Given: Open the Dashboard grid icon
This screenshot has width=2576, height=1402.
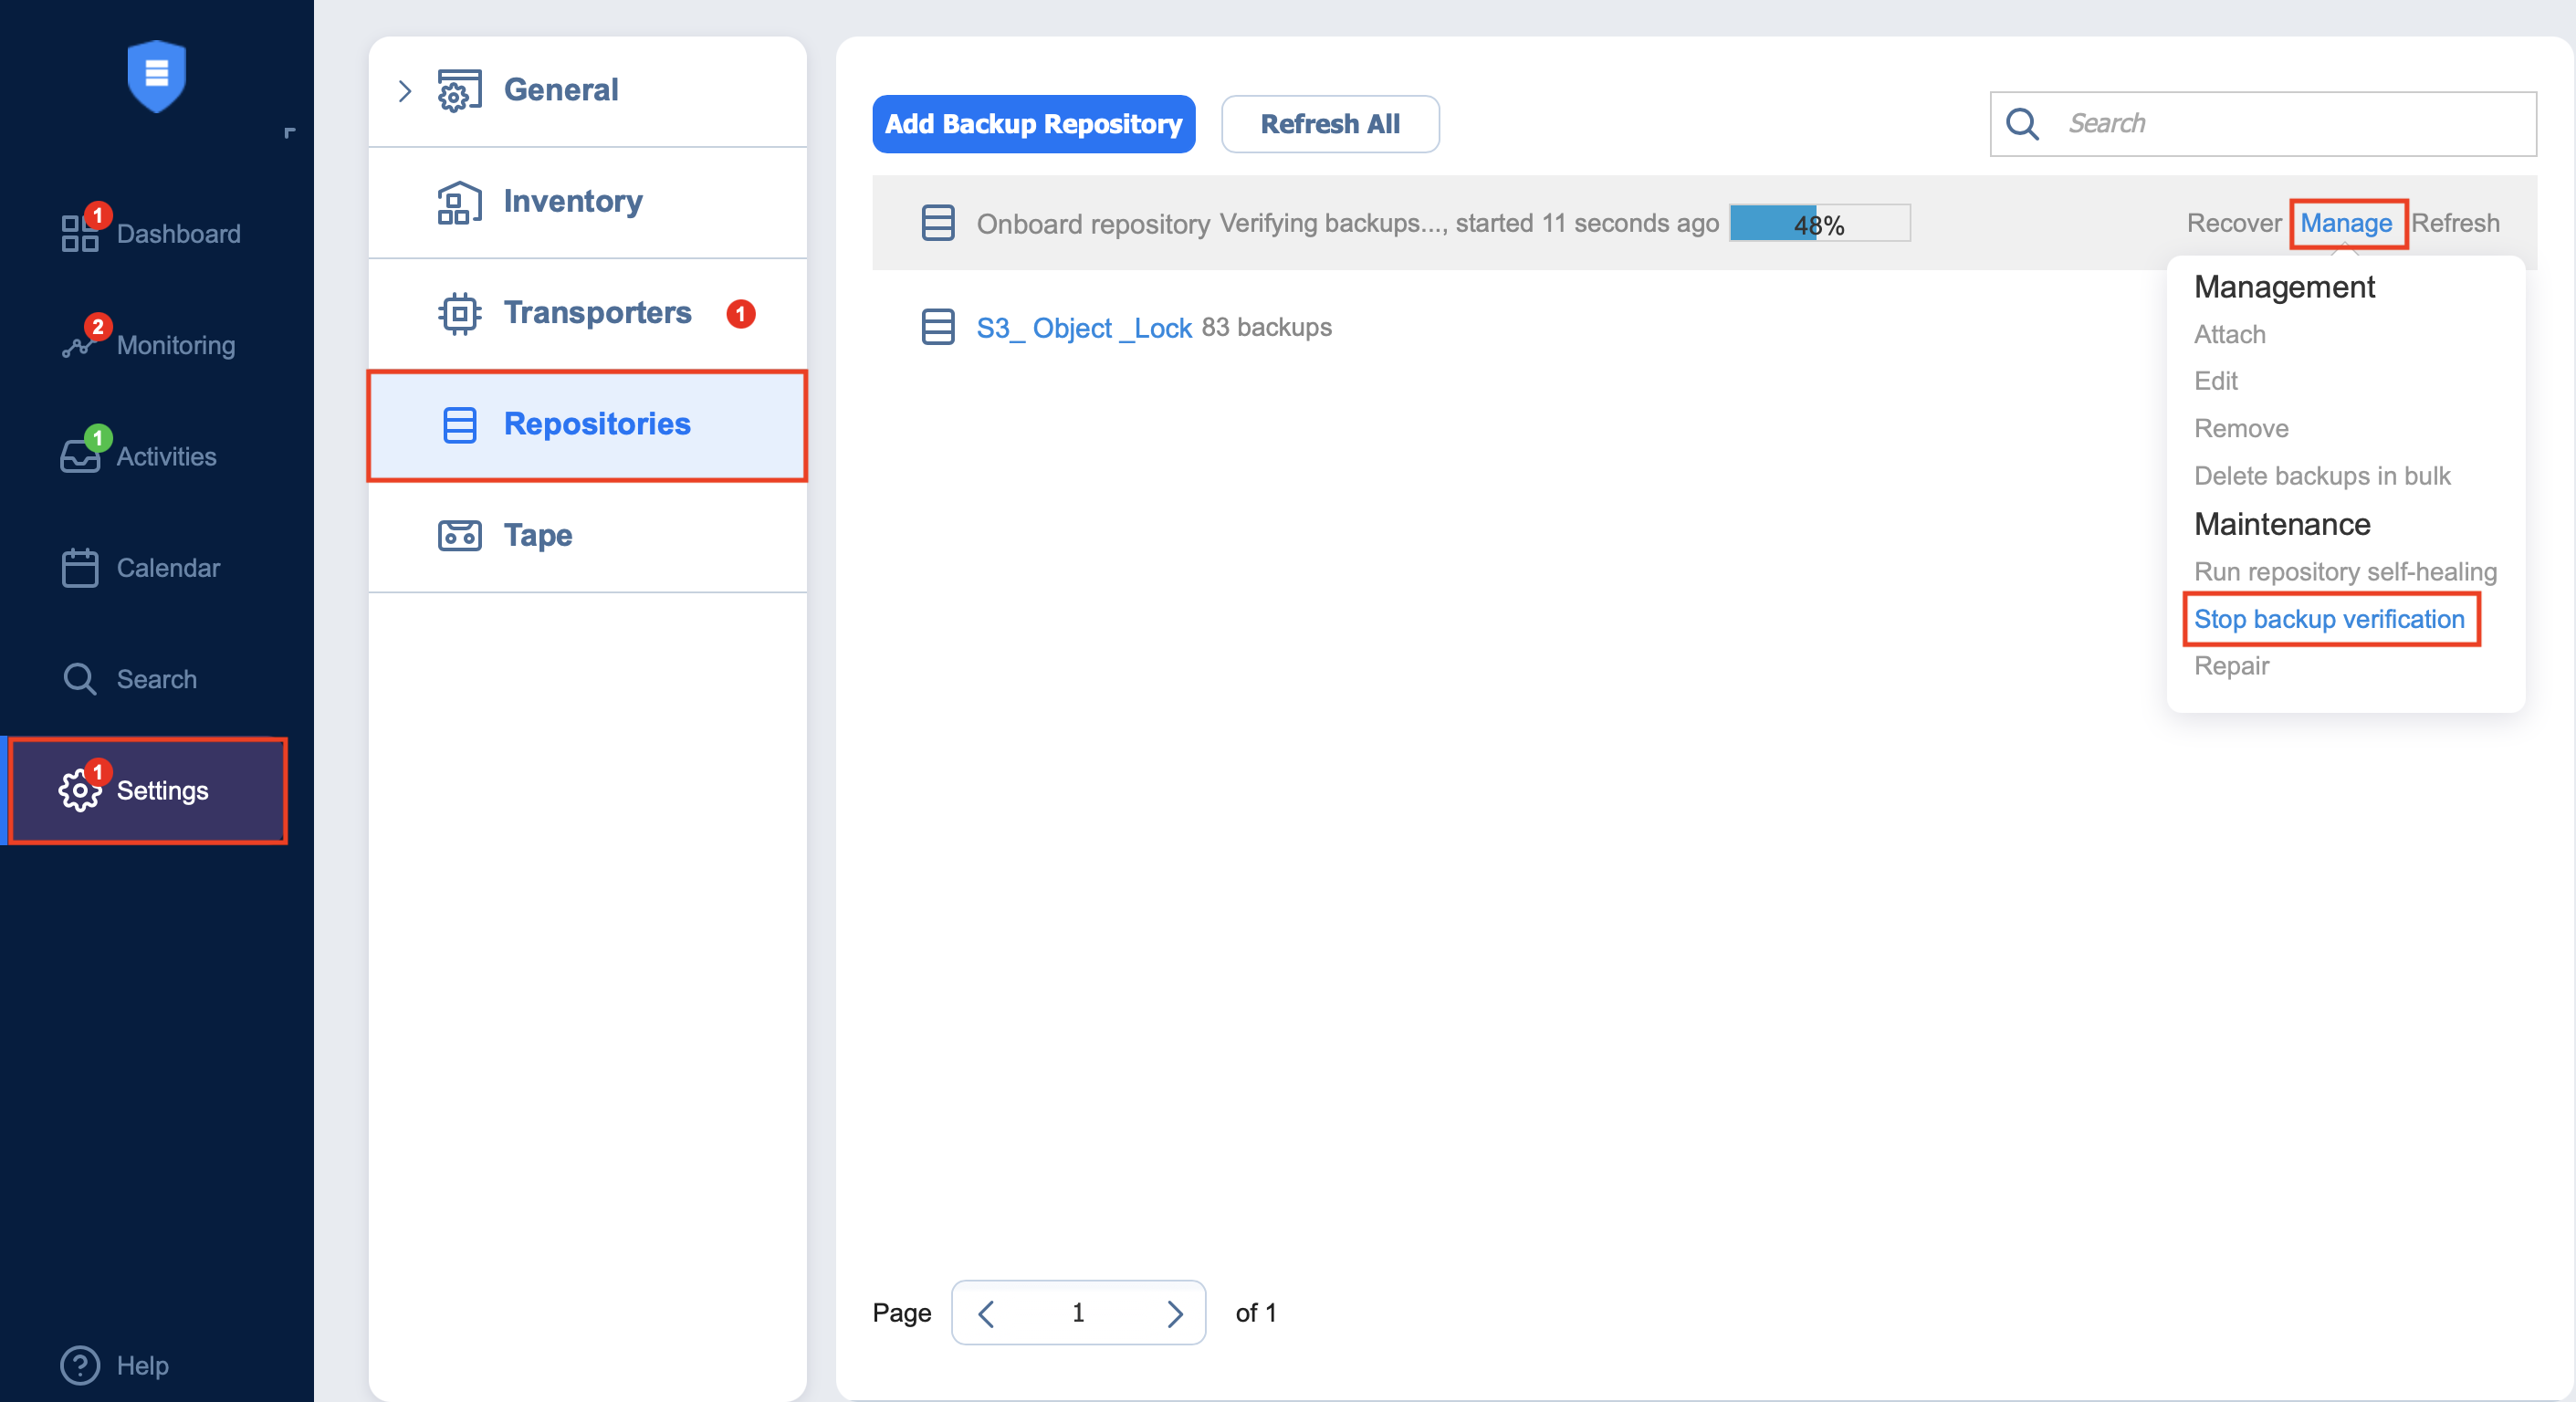Looking at the screenshot, I should 80,234.
